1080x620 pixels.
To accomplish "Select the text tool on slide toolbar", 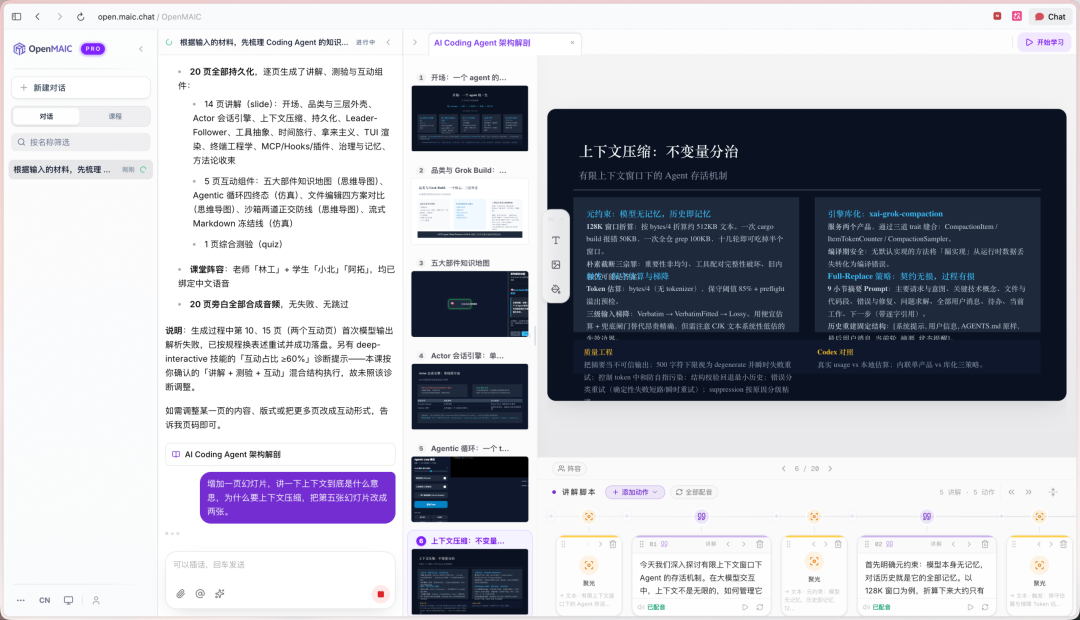I will pyautogui.click(x=556, y=240).
